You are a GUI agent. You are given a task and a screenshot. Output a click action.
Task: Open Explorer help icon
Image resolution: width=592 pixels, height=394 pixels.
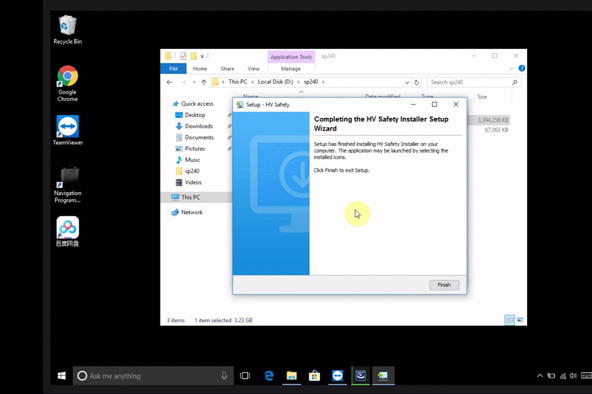pos(522,68)
